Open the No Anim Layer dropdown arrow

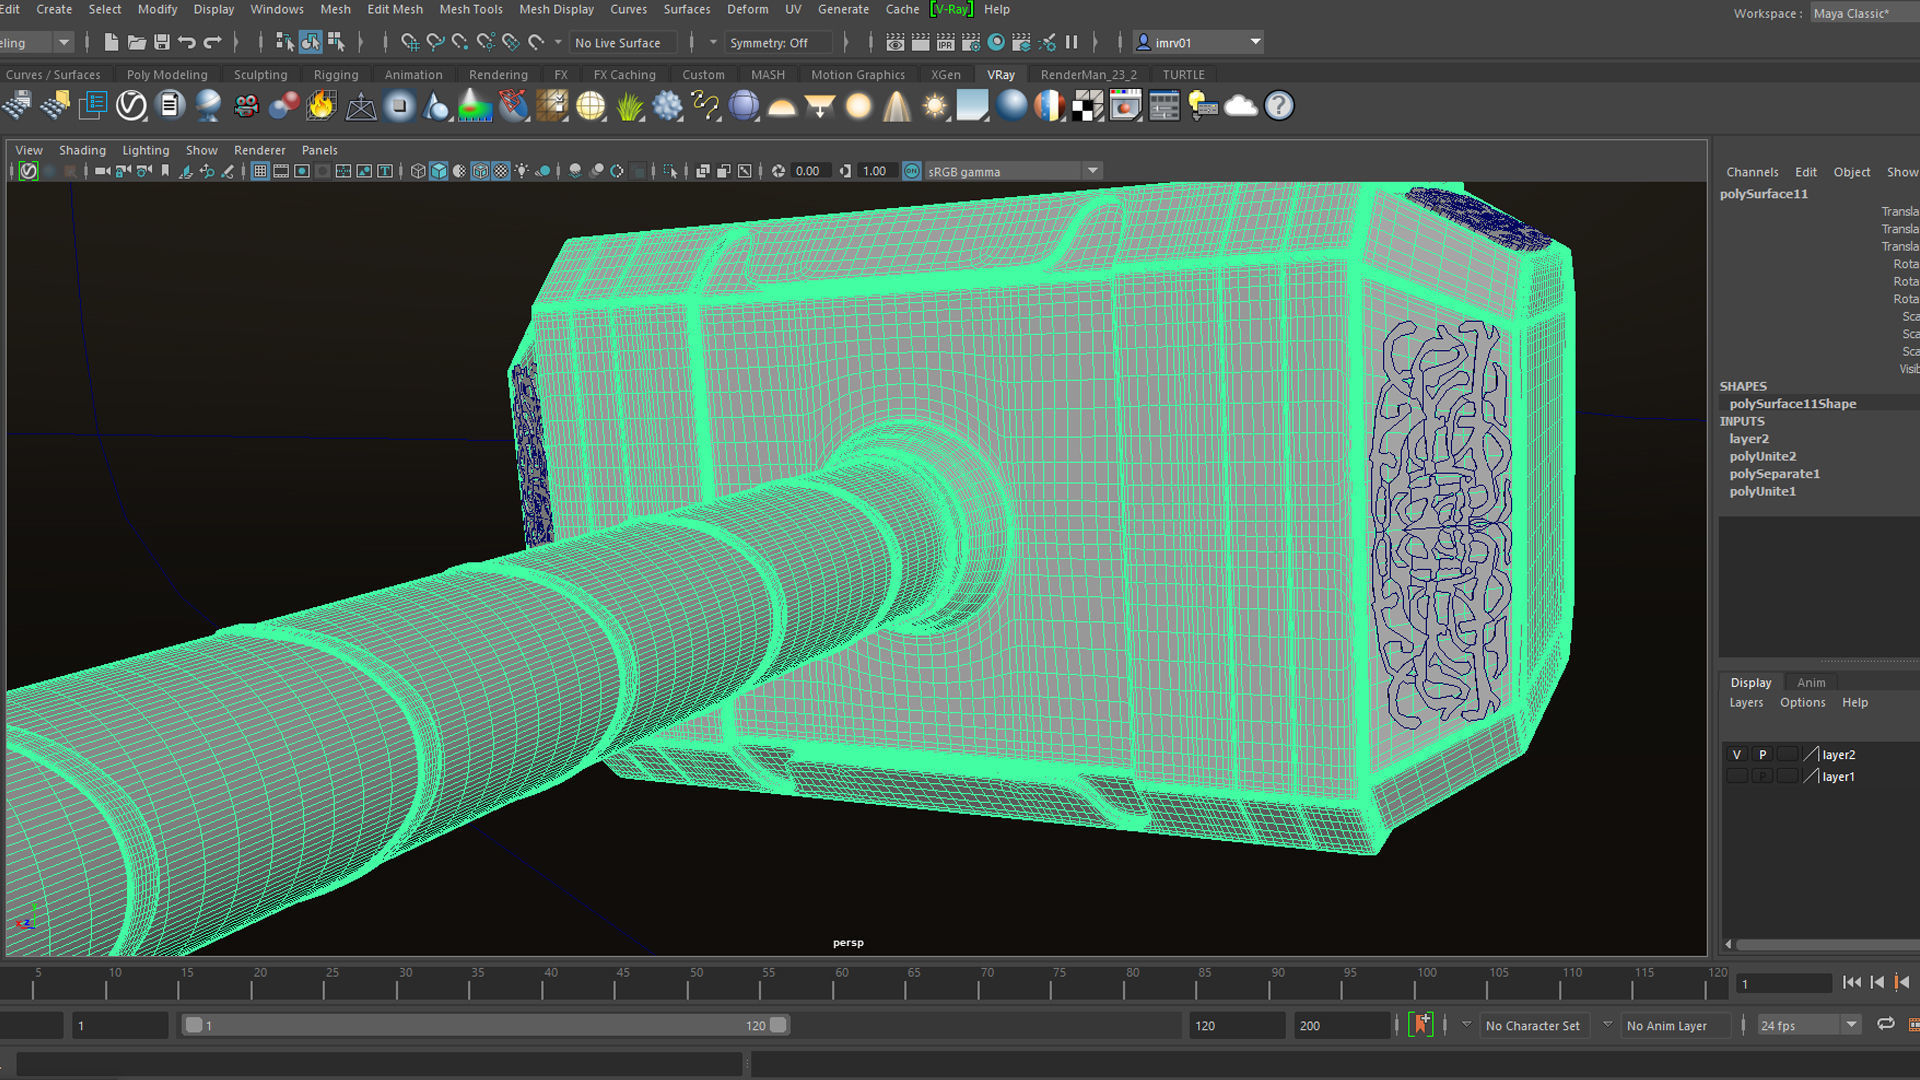pos(1607,1024)
